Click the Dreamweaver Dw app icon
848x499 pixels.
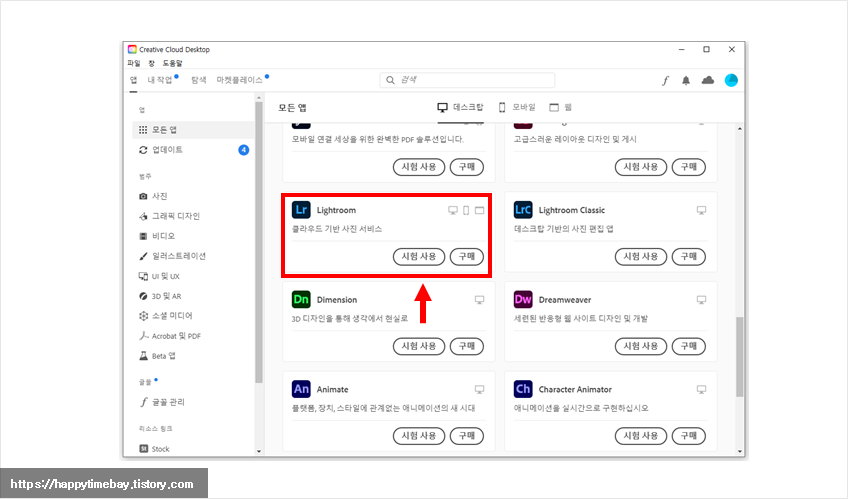[523, 300]
